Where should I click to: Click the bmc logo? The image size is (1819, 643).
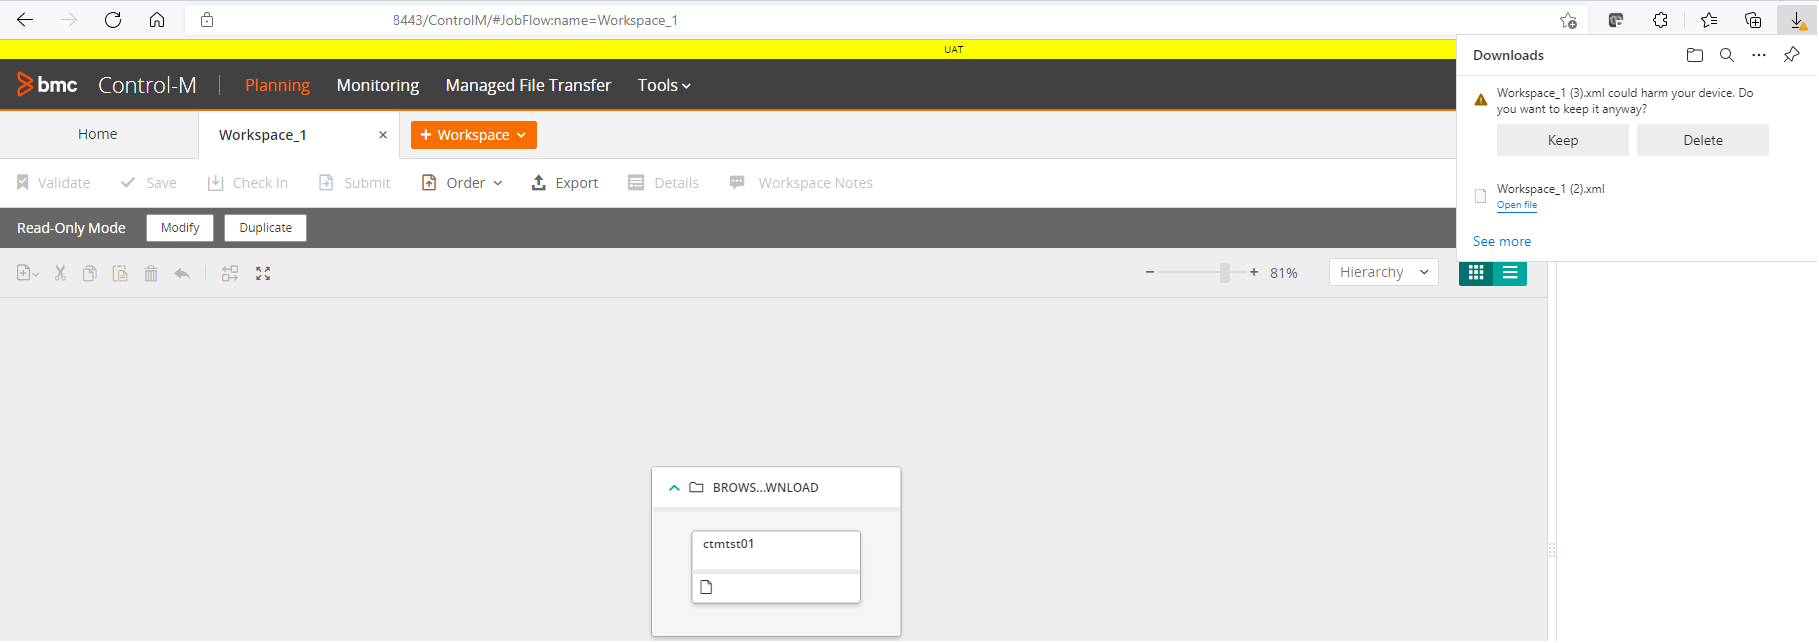47,85
